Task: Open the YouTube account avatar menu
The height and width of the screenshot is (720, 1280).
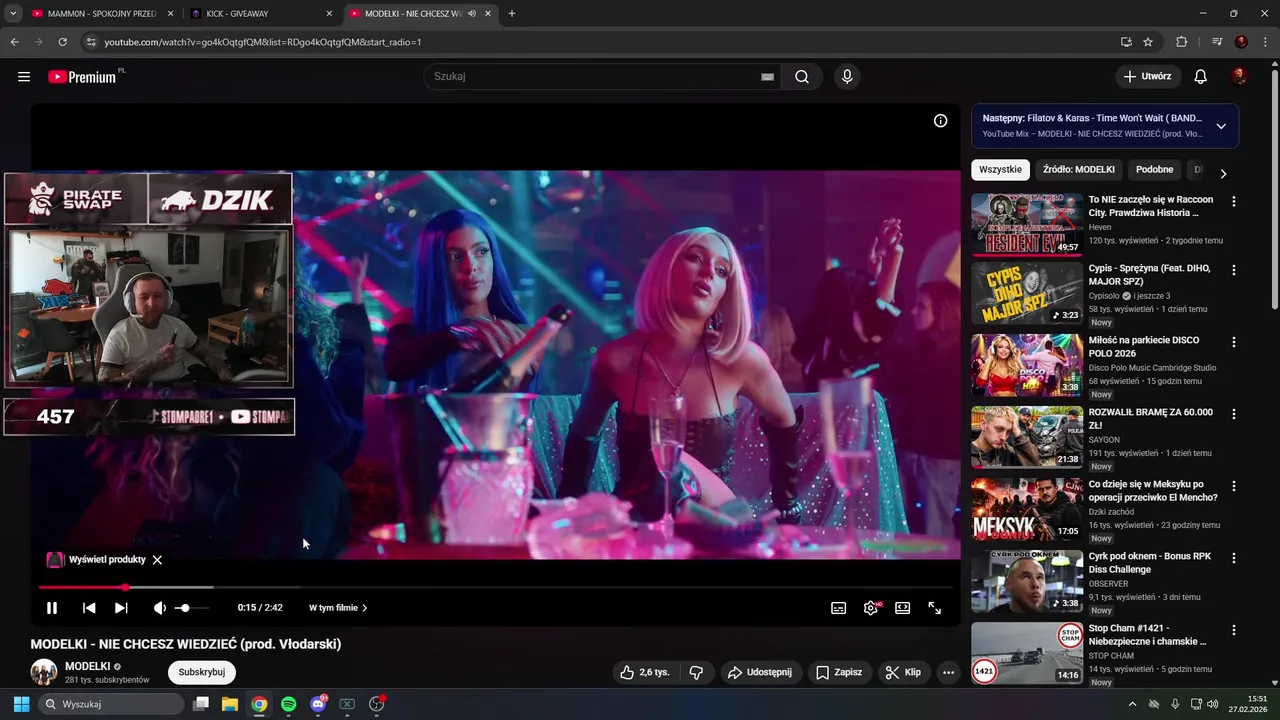Action: point(1239,77)
